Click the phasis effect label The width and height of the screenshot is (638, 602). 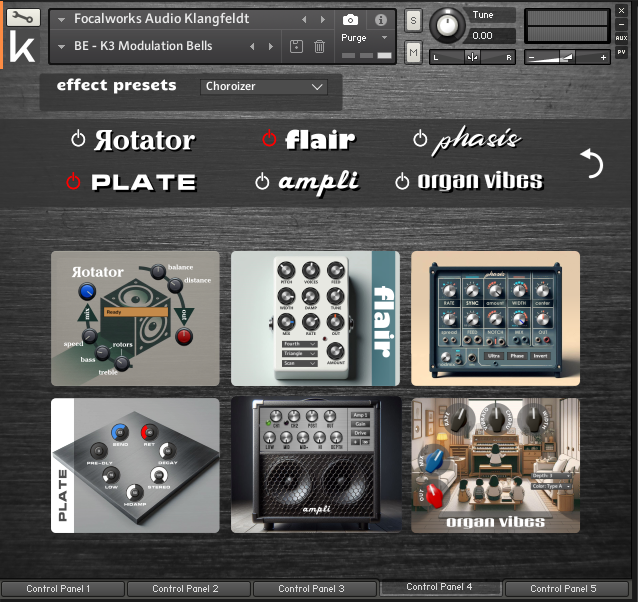click(x=478, y=140)
